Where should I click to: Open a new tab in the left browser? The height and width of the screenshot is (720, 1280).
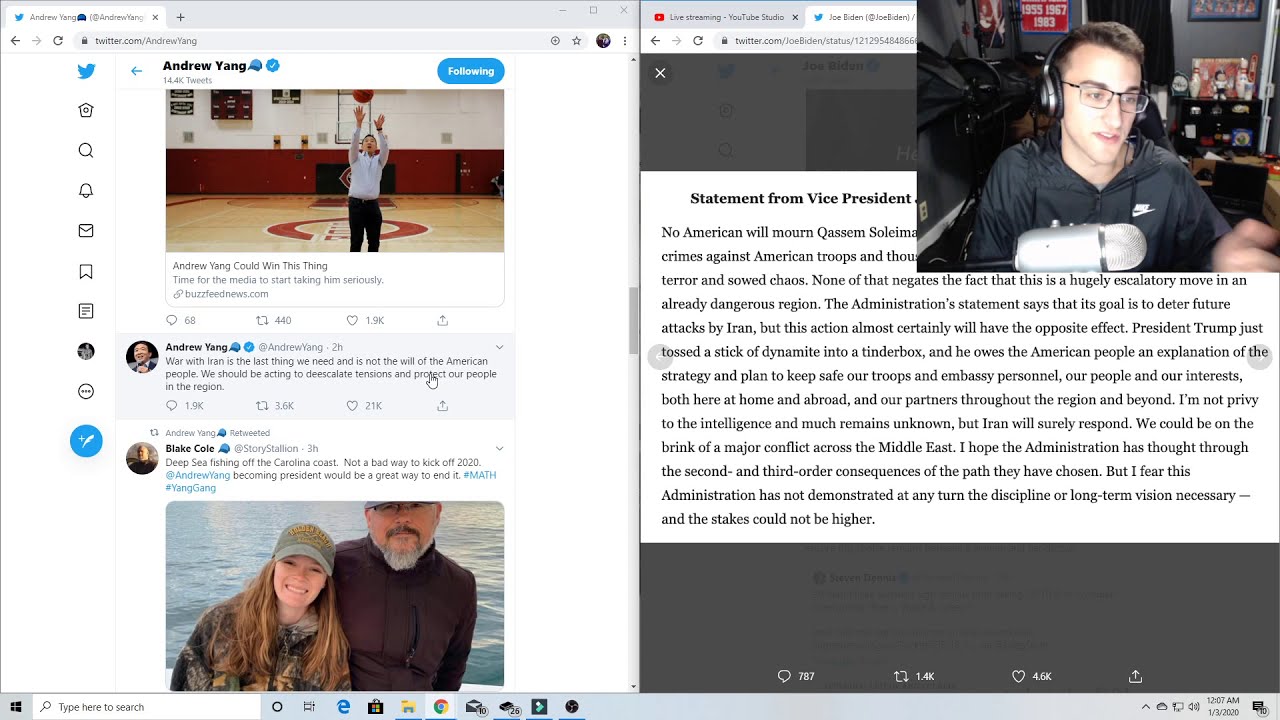[180, 17]
